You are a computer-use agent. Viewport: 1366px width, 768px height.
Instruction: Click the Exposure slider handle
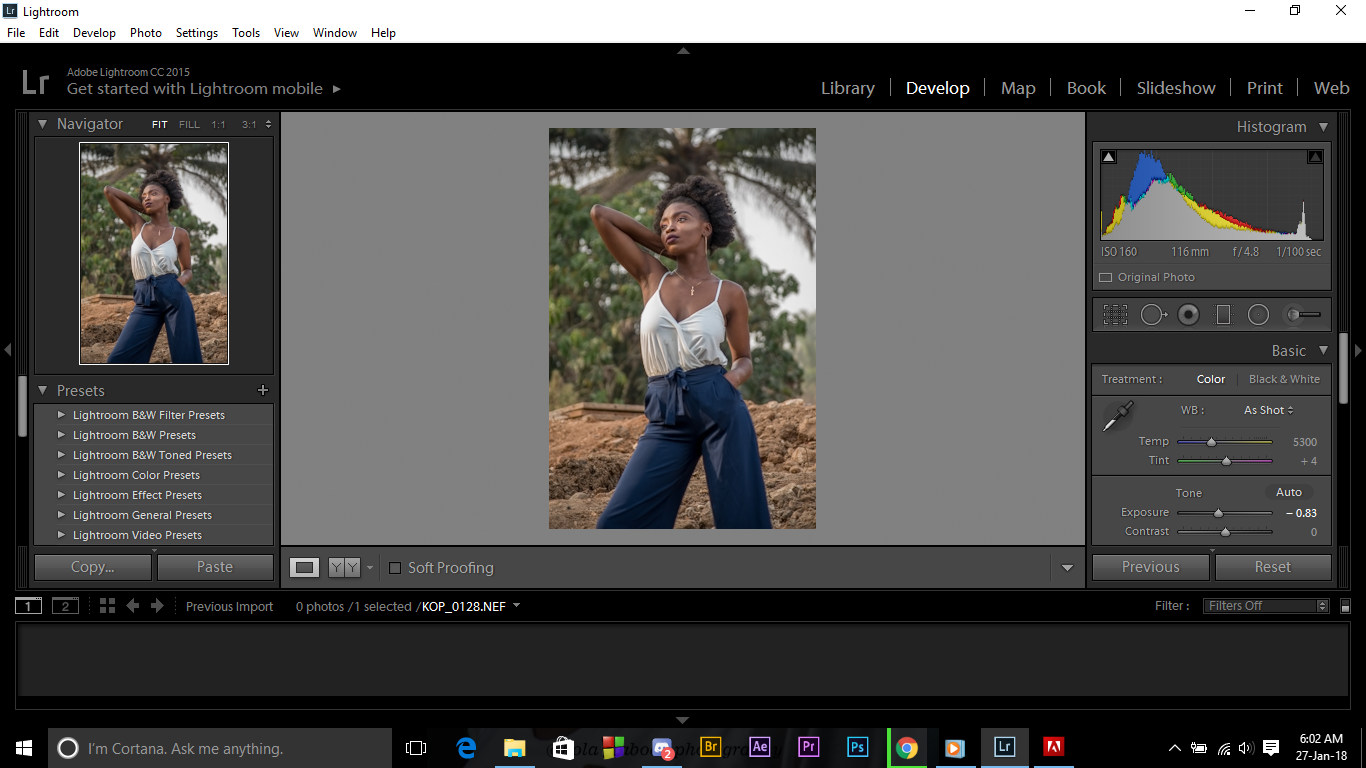tap(1218, 513)
